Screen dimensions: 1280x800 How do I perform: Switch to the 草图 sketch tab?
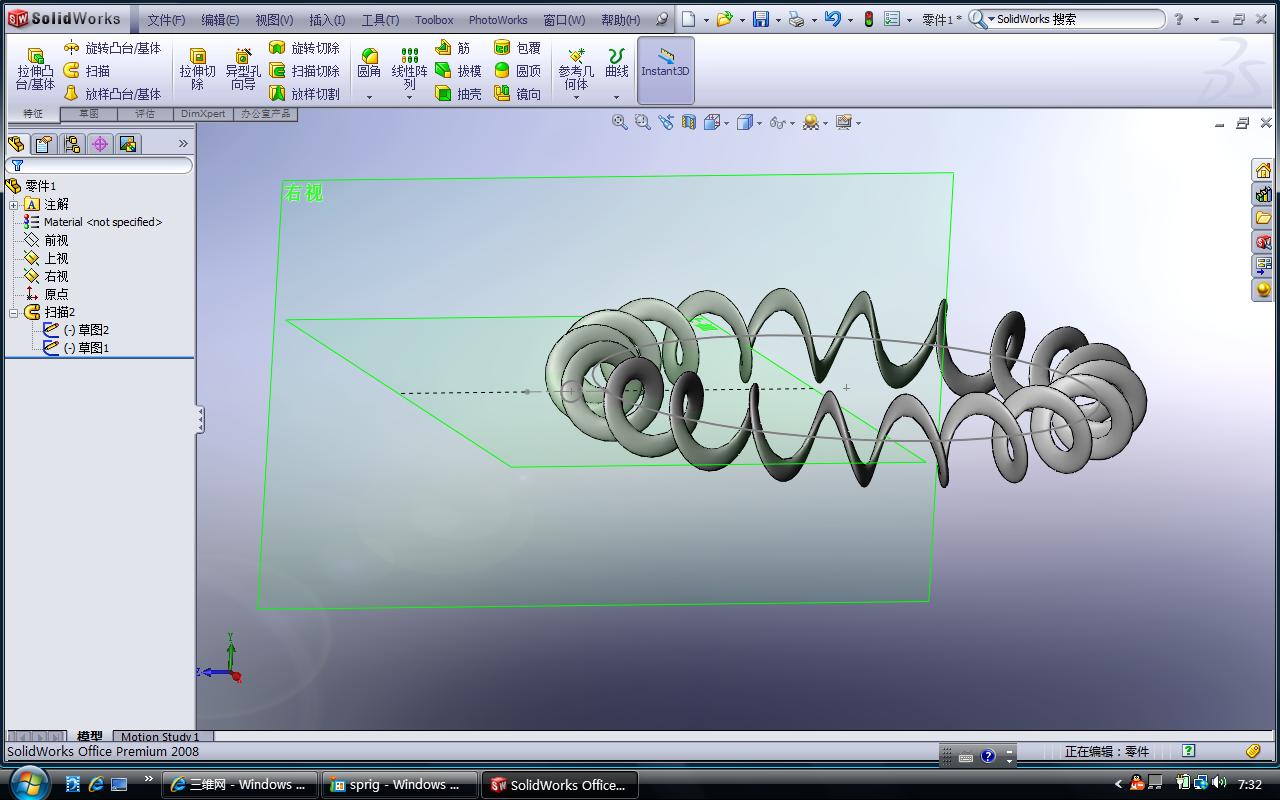[89, 114]
